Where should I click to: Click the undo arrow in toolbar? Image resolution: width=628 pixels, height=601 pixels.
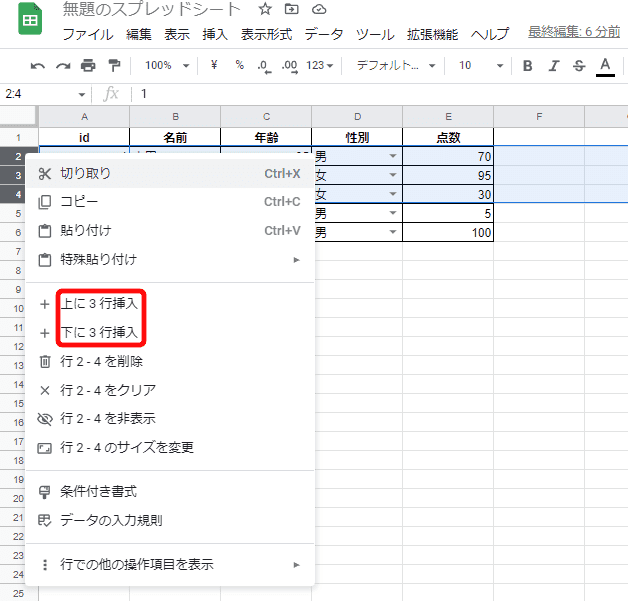tap(38, 66)
